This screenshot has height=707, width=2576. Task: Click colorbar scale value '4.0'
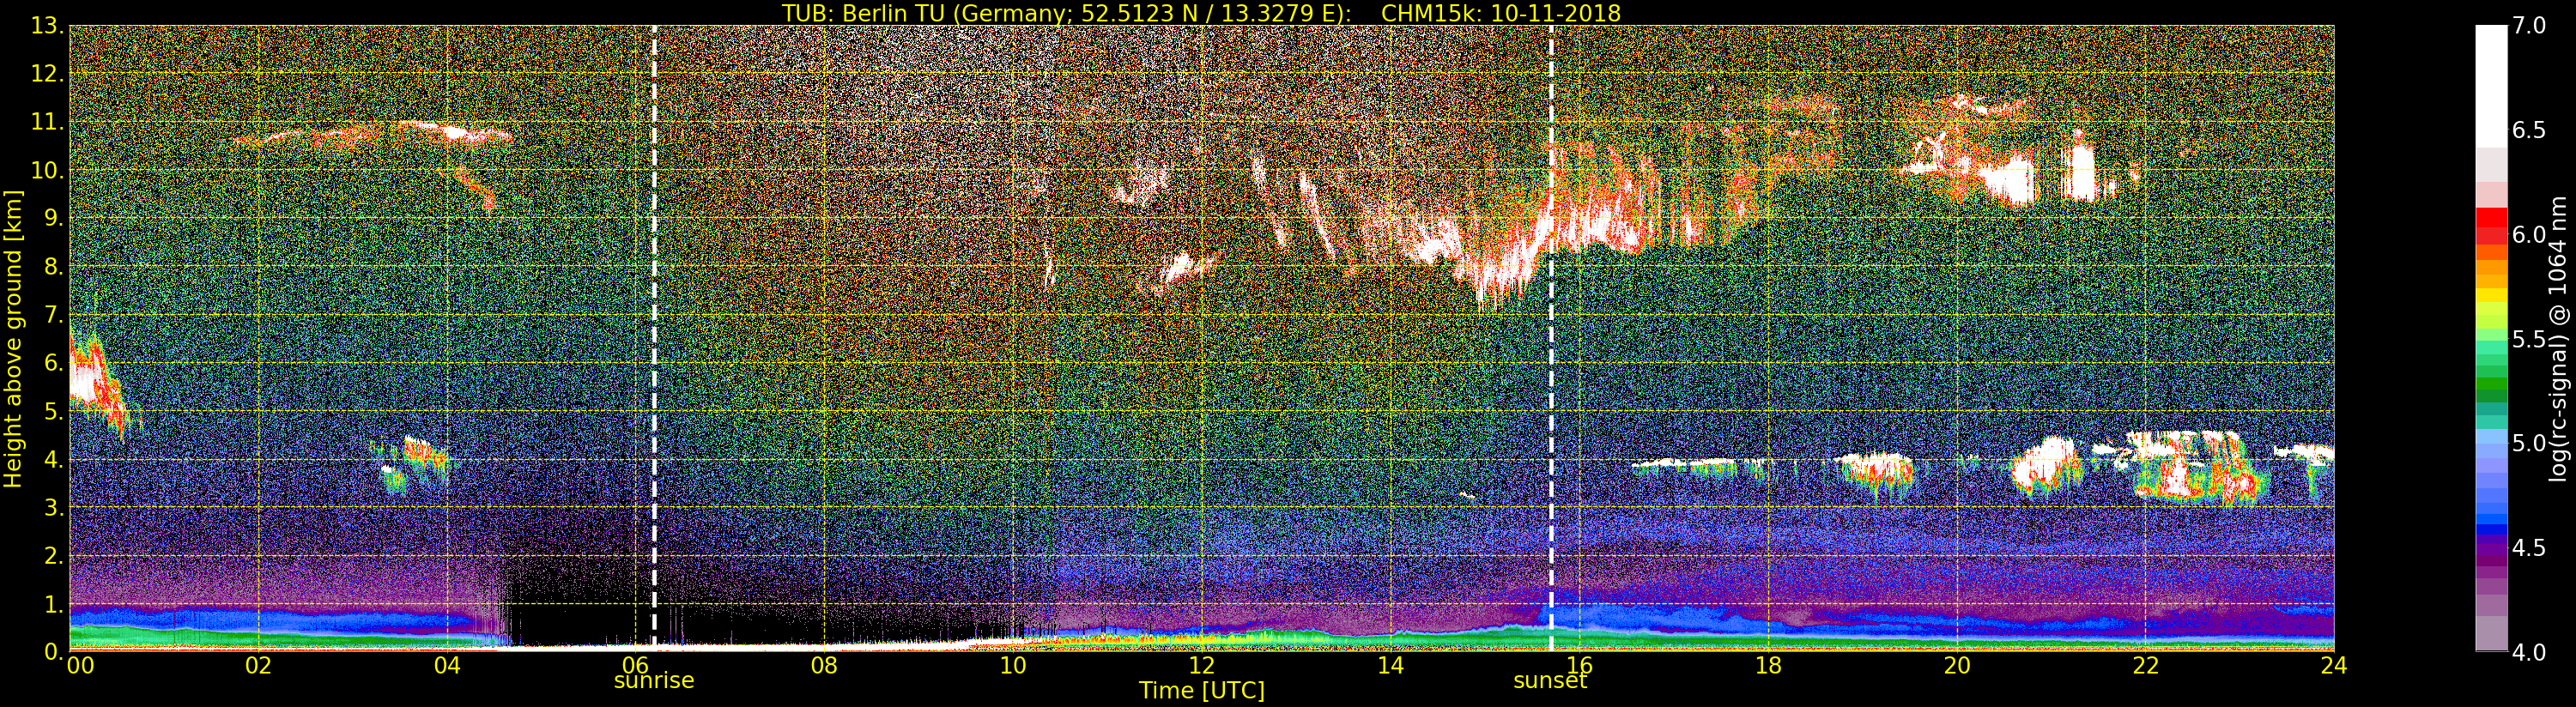[x=2529, y=652]
